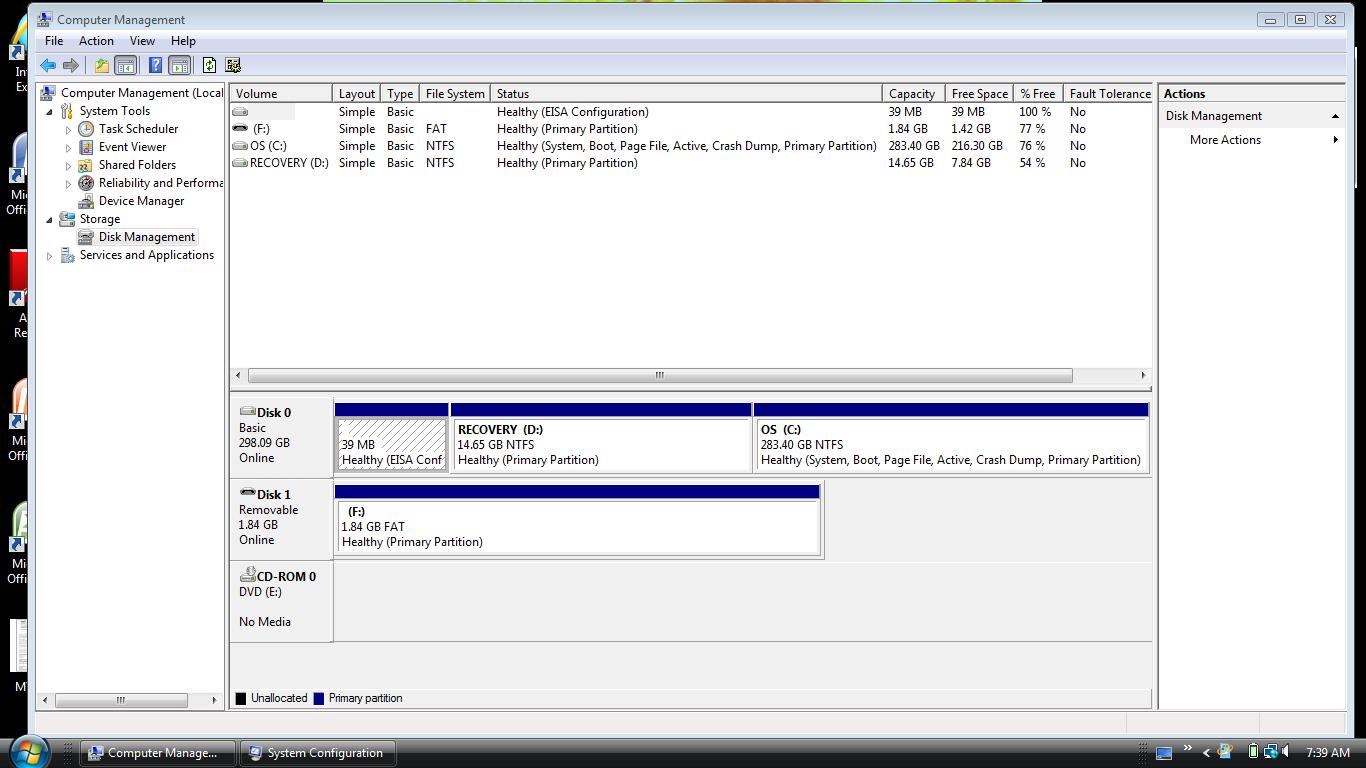Click the Refresh toolbar icon
1366x768 pixels.
[209, 65]
